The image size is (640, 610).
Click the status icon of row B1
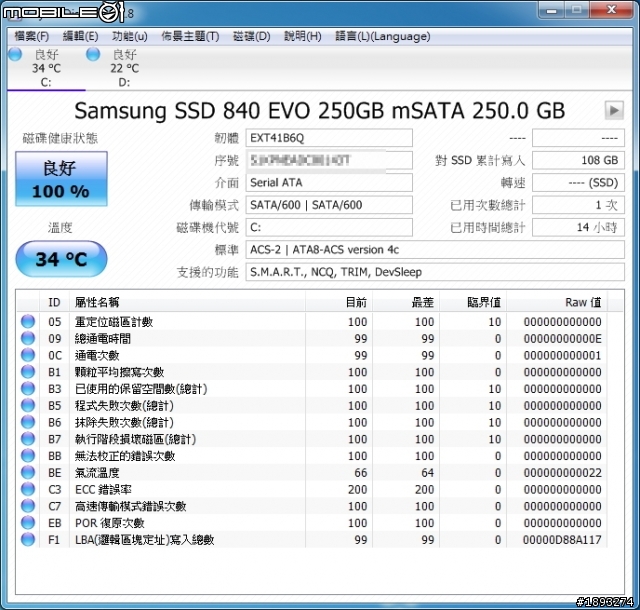pos(28,372)
